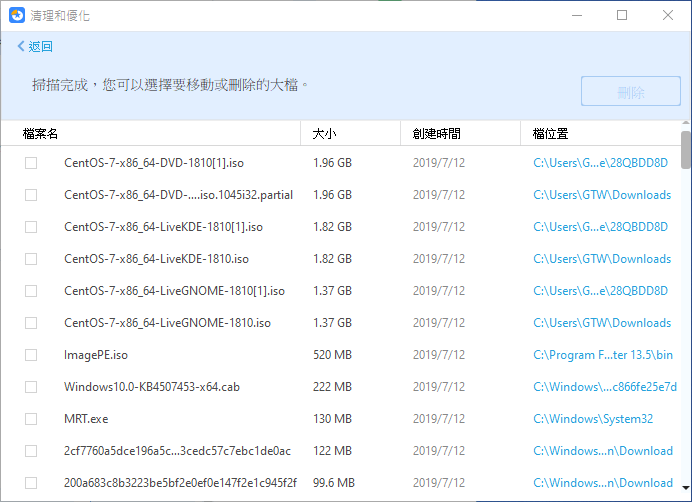Sort by 檔案名 column header
The image size is (692, 502).
(41, 134)
